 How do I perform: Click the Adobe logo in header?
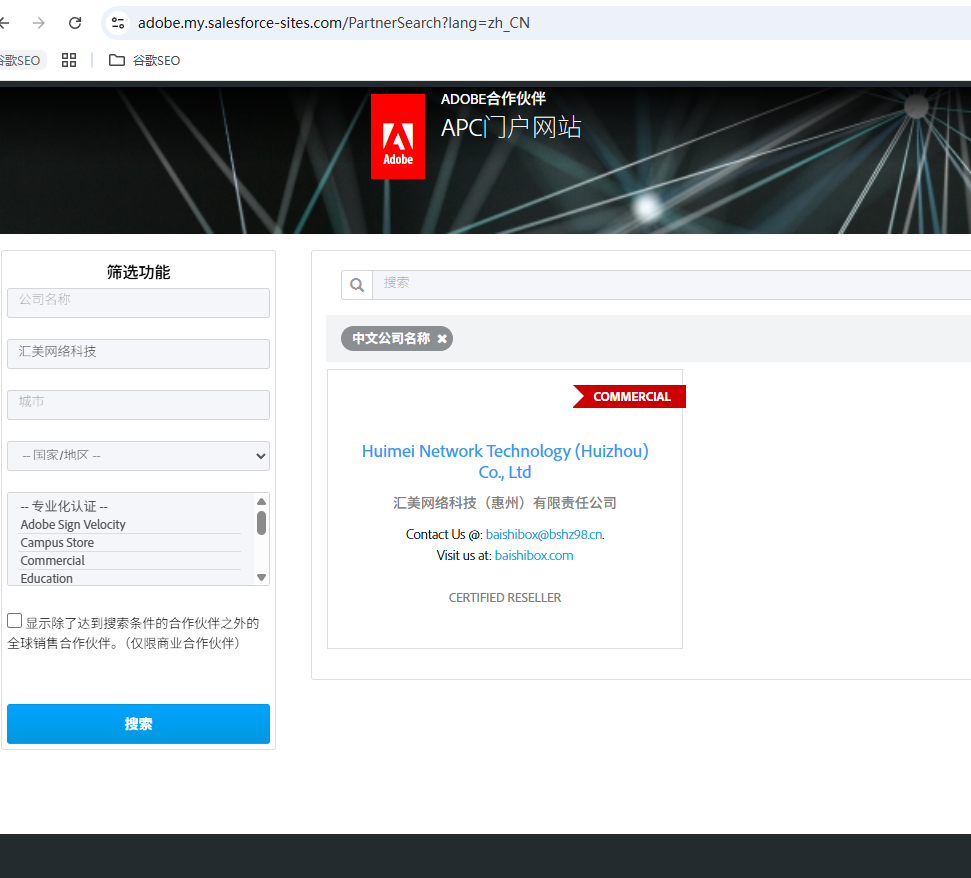[x=397, y=136]
